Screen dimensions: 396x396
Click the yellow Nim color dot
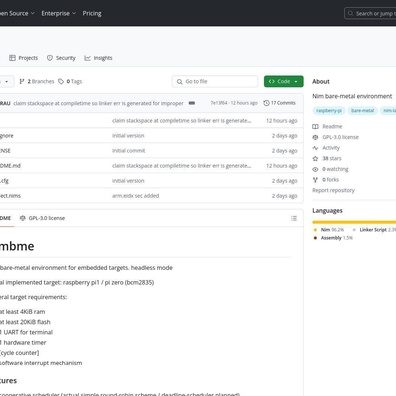(315, 230)
